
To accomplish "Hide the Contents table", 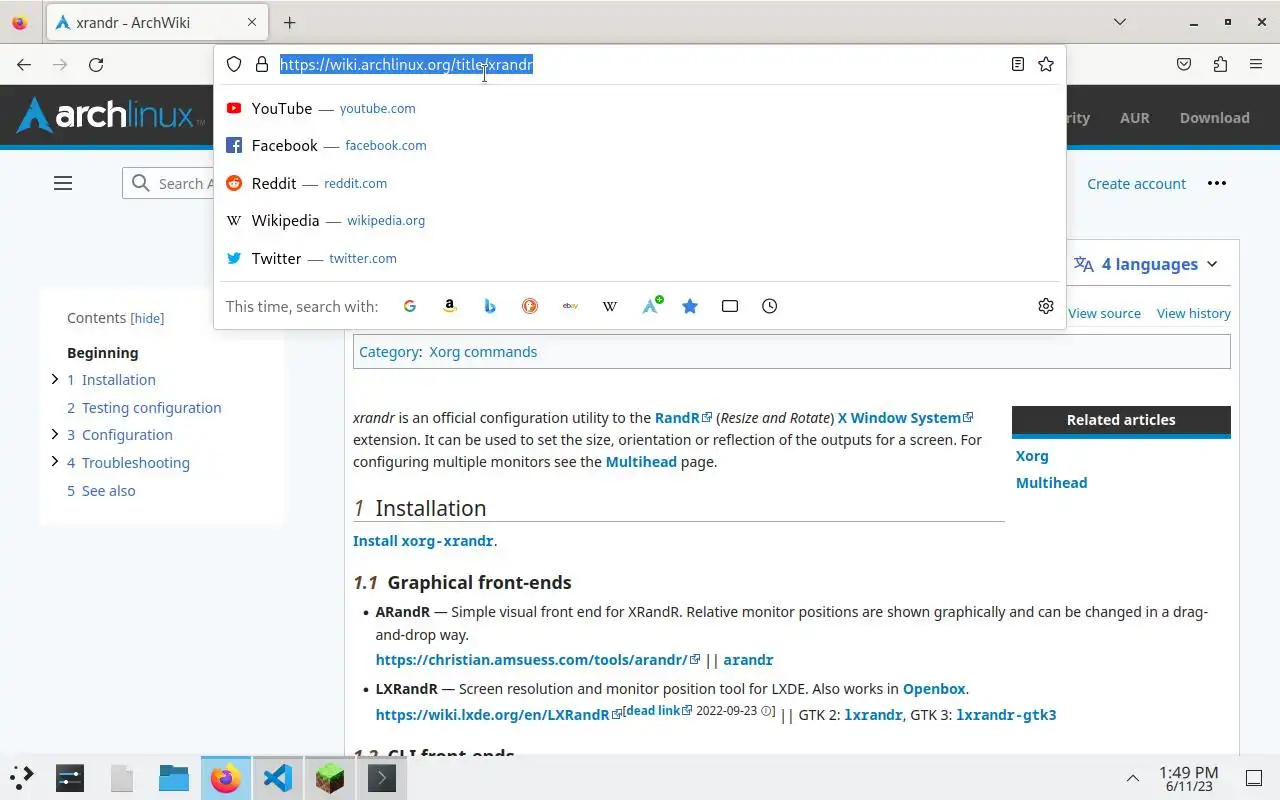I will pos(147,318).
